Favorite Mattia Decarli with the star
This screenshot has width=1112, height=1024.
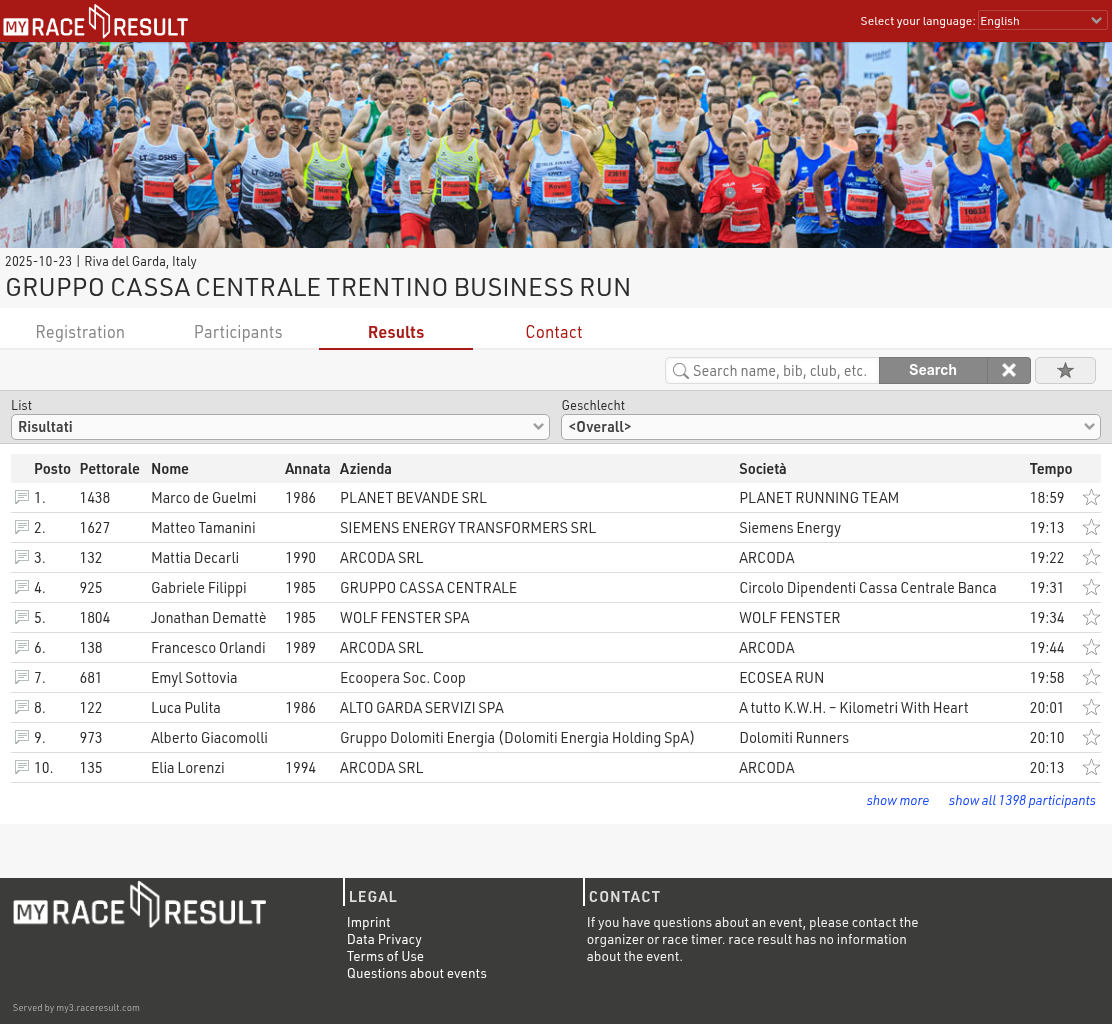click(x=1091, y=557)
